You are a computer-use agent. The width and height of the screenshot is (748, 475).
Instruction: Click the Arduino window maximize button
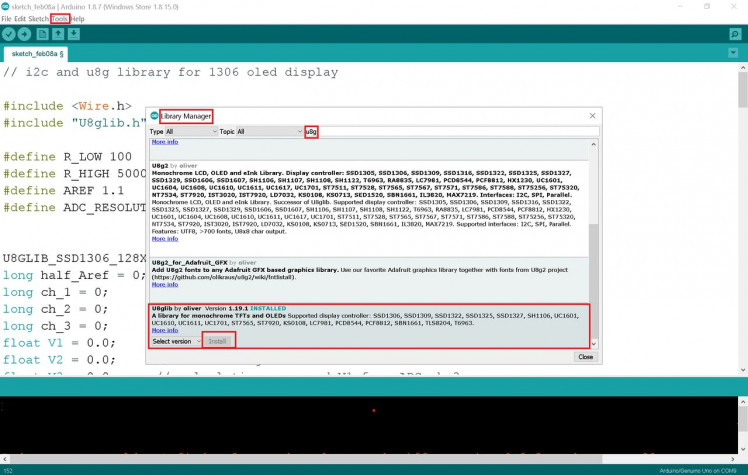[707, 6]
